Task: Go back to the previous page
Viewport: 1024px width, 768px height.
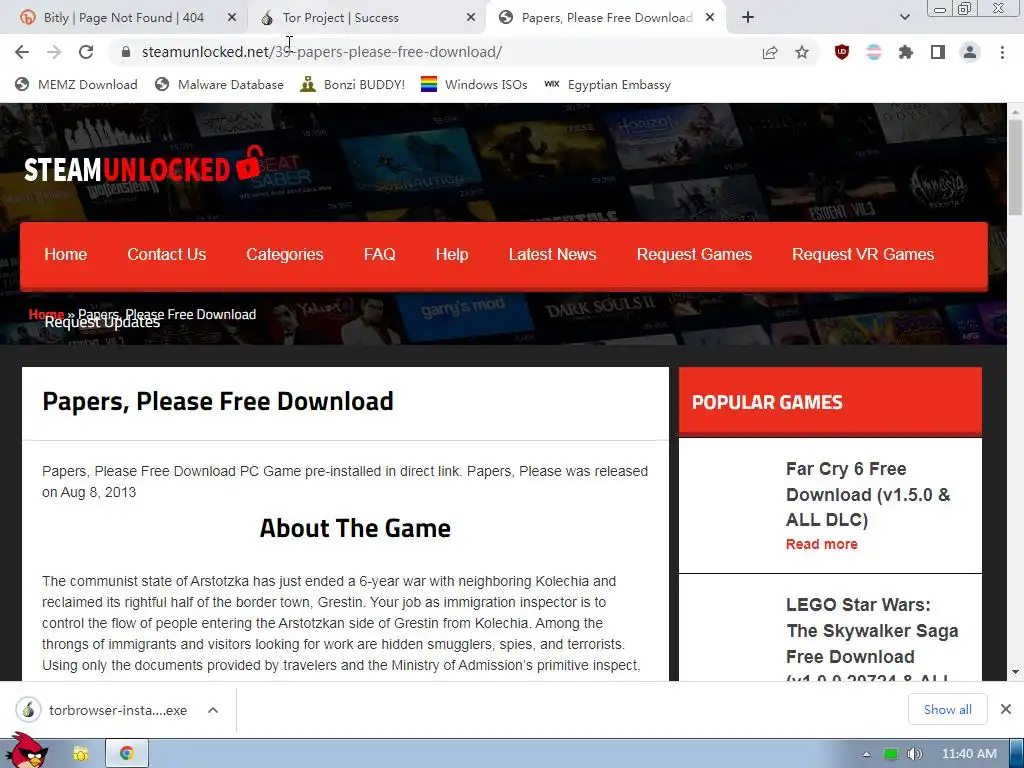Action: [22, 52]
